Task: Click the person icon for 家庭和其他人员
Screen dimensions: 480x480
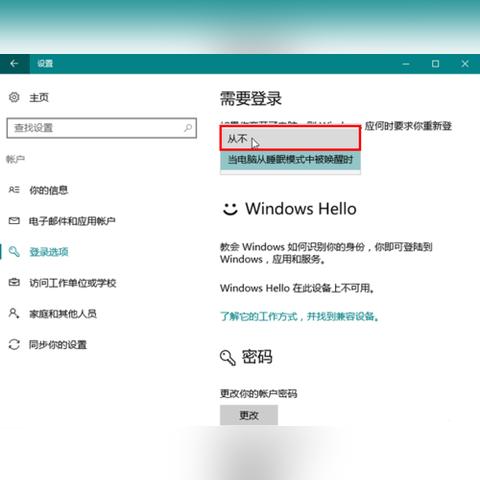Action: coord(14,313)
